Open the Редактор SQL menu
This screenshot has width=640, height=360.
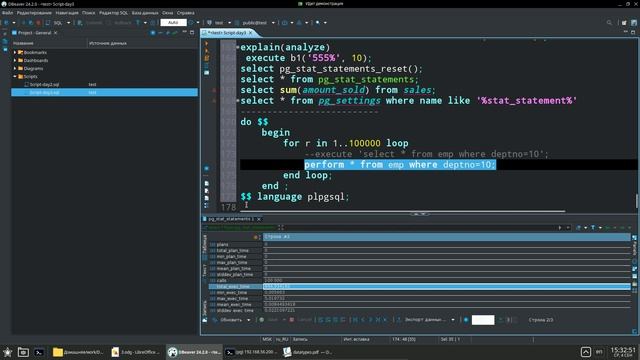click(113, 13)
